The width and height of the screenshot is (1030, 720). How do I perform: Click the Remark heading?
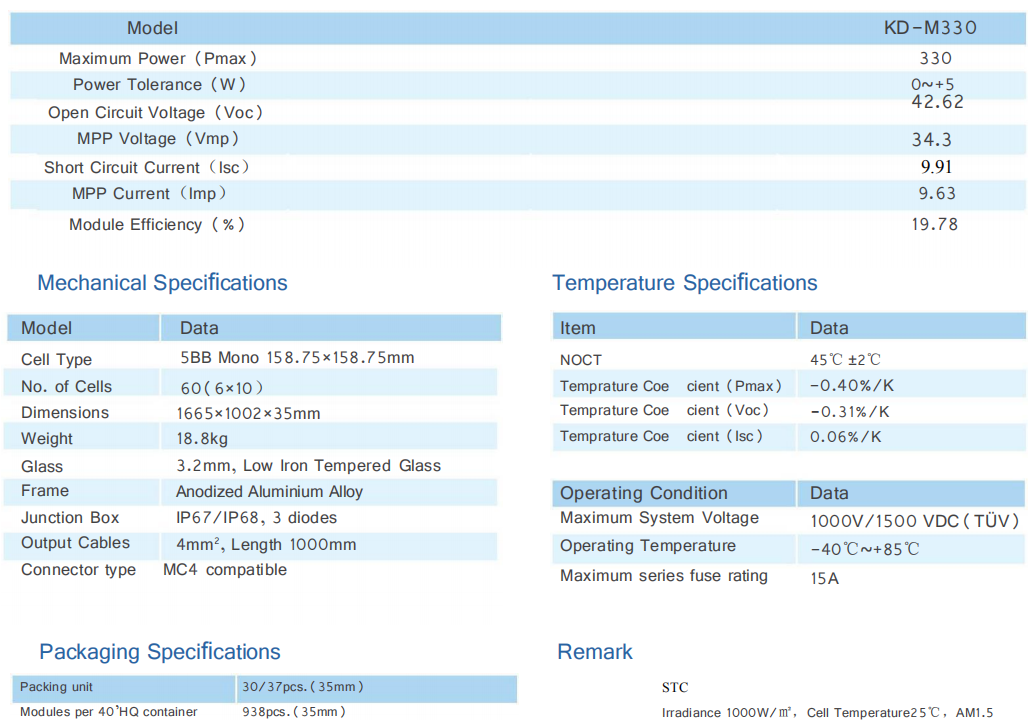[595, 652]
